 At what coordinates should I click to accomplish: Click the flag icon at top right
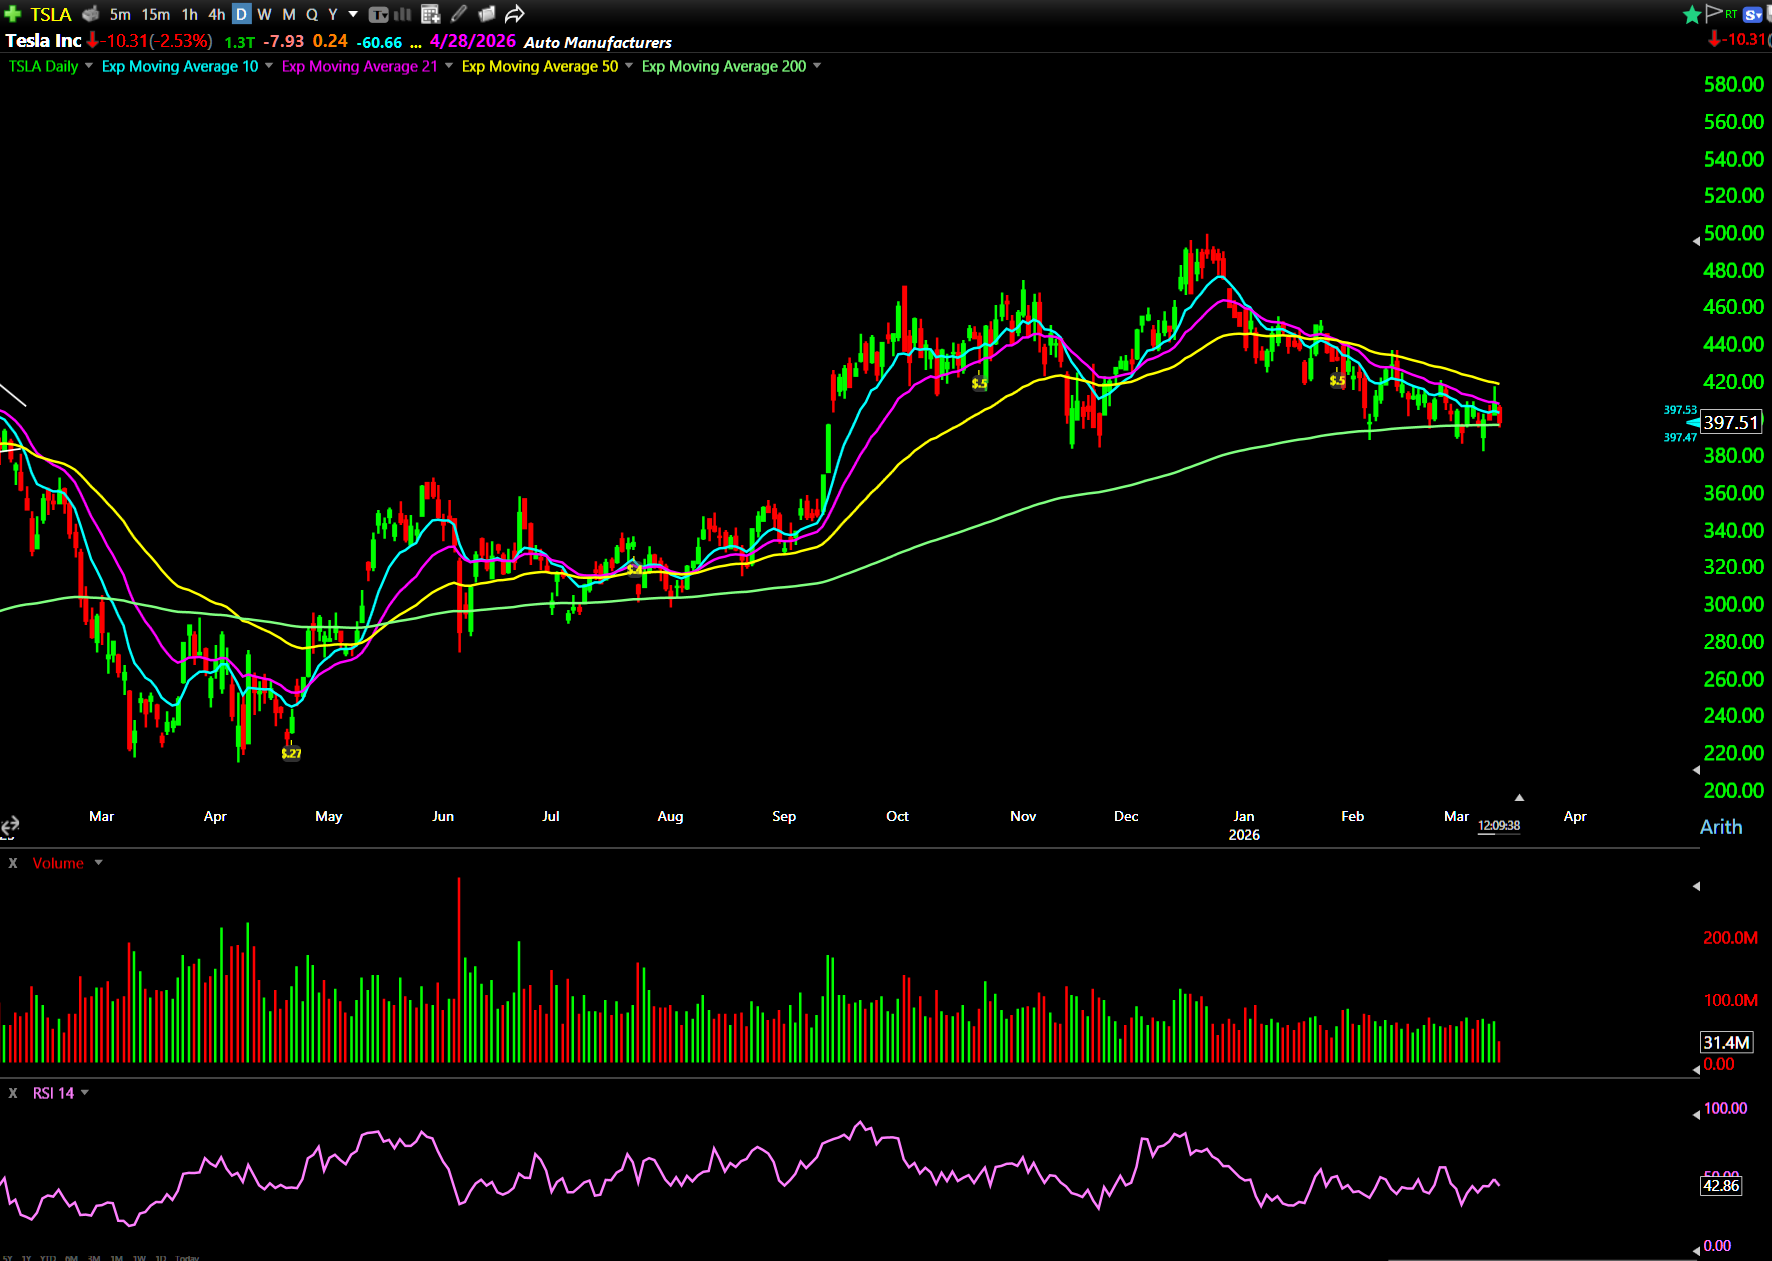(1714, 13)
